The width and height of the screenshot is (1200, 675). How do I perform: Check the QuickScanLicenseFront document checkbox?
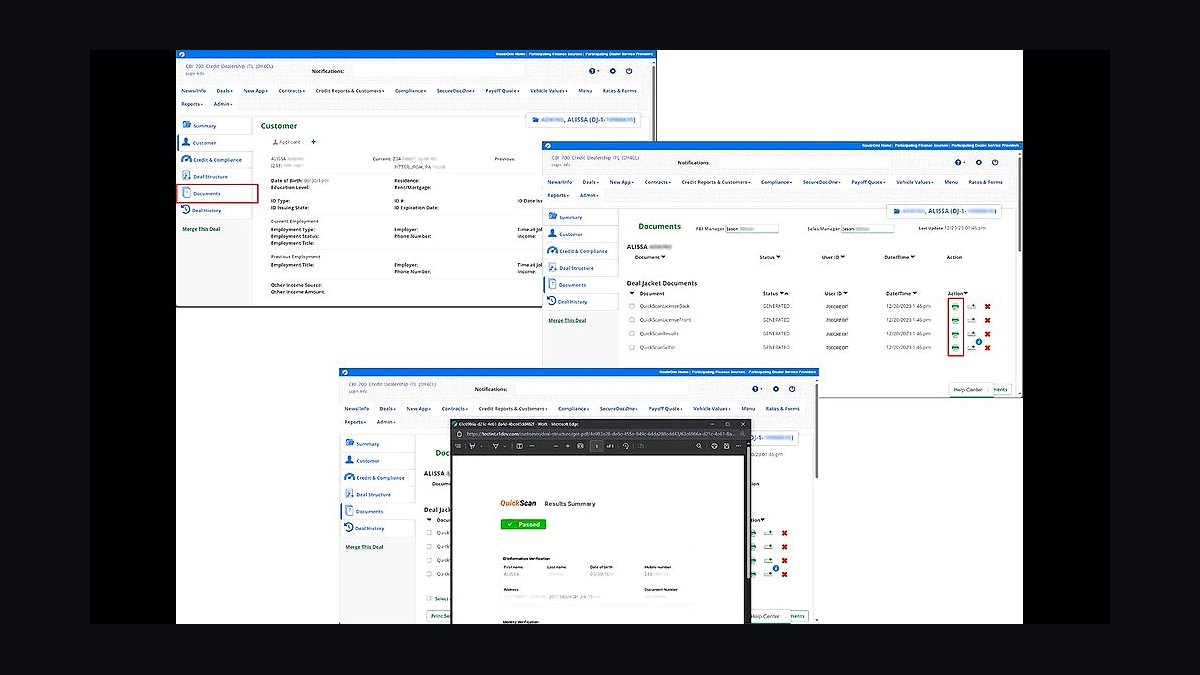632,320
